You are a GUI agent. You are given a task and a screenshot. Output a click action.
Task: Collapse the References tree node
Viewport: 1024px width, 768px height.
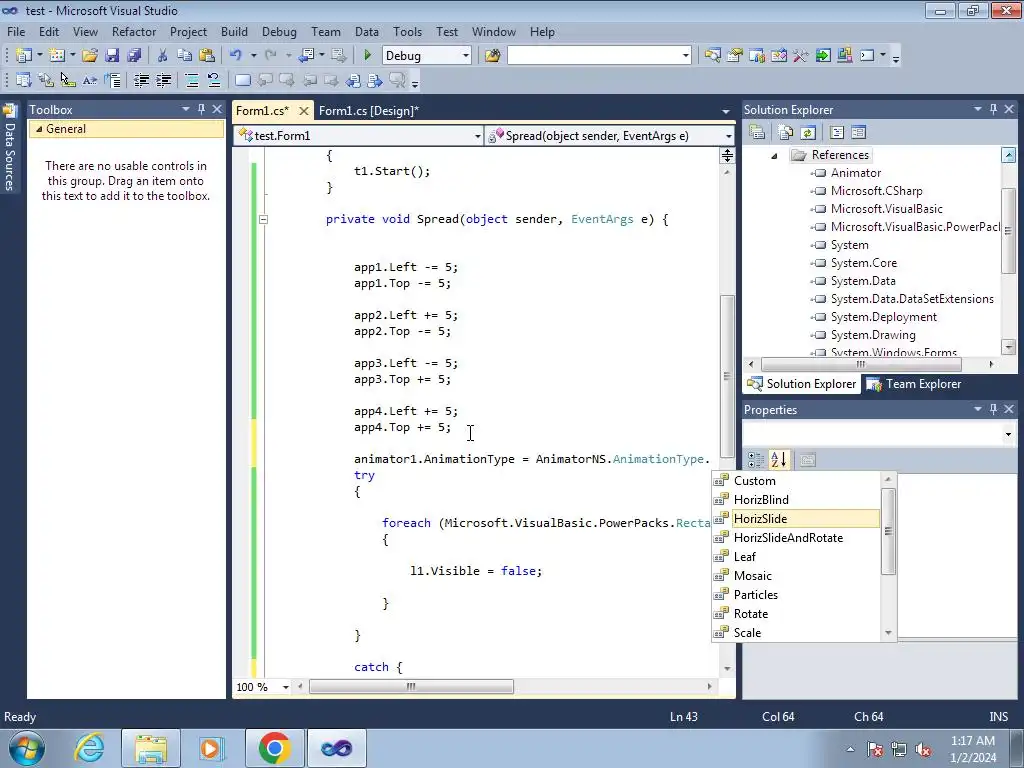pos(775,155)
